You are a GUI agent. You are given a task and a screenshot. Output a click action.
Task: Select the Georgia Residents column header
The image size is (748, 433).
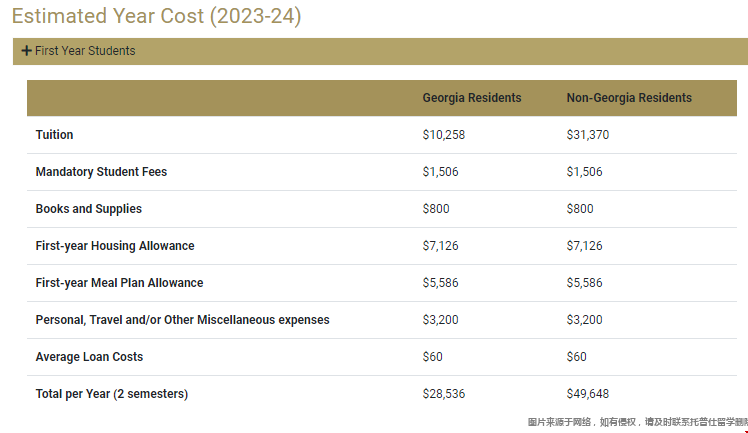coord(471,98)
